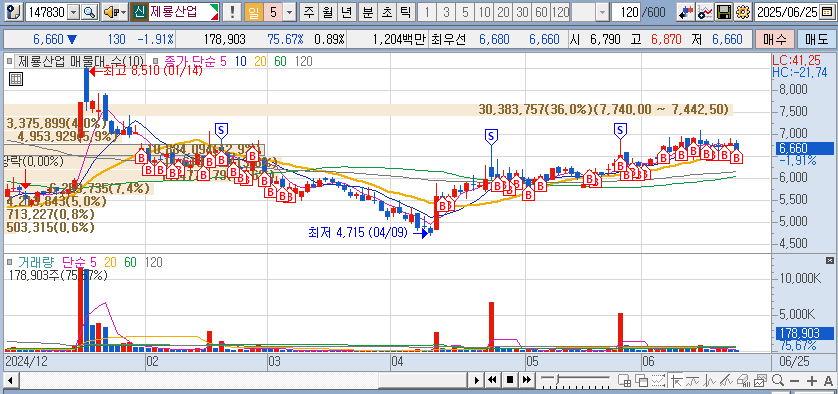Image resolution: width=838 pixels, height=394 pixels.
Task: Click the exclamation mark info button
Action: 231,11
